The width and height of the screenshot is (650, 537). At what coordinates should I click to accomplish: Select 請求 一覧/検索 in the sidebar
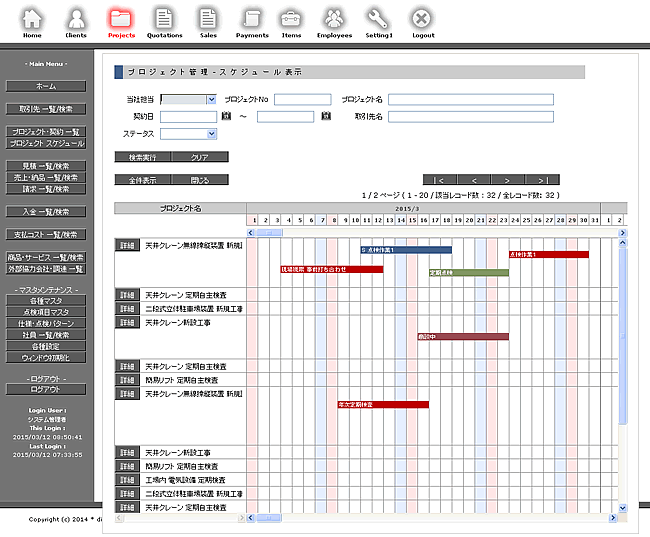[x=46, y=189]
